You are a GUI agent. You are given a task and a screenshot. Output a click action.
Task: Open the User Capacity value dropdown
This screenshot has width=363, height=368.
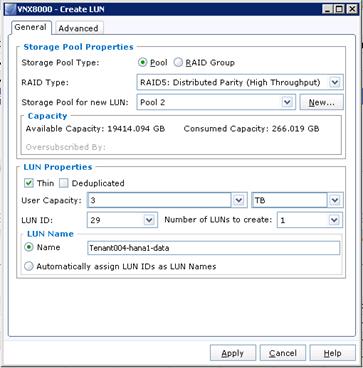click(x=238, y=200)
